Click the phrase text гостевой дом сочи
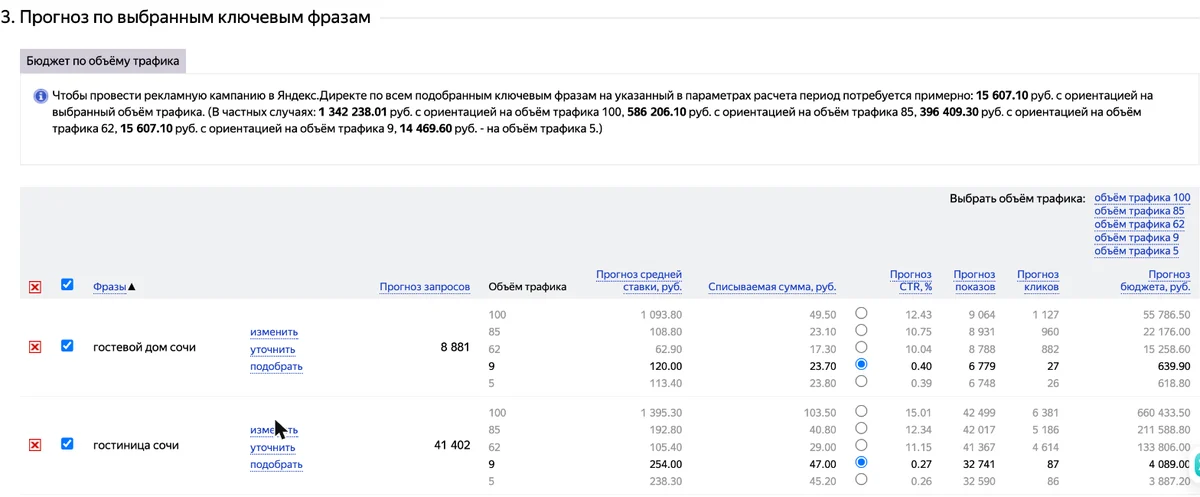 click(x=144, y=347)
